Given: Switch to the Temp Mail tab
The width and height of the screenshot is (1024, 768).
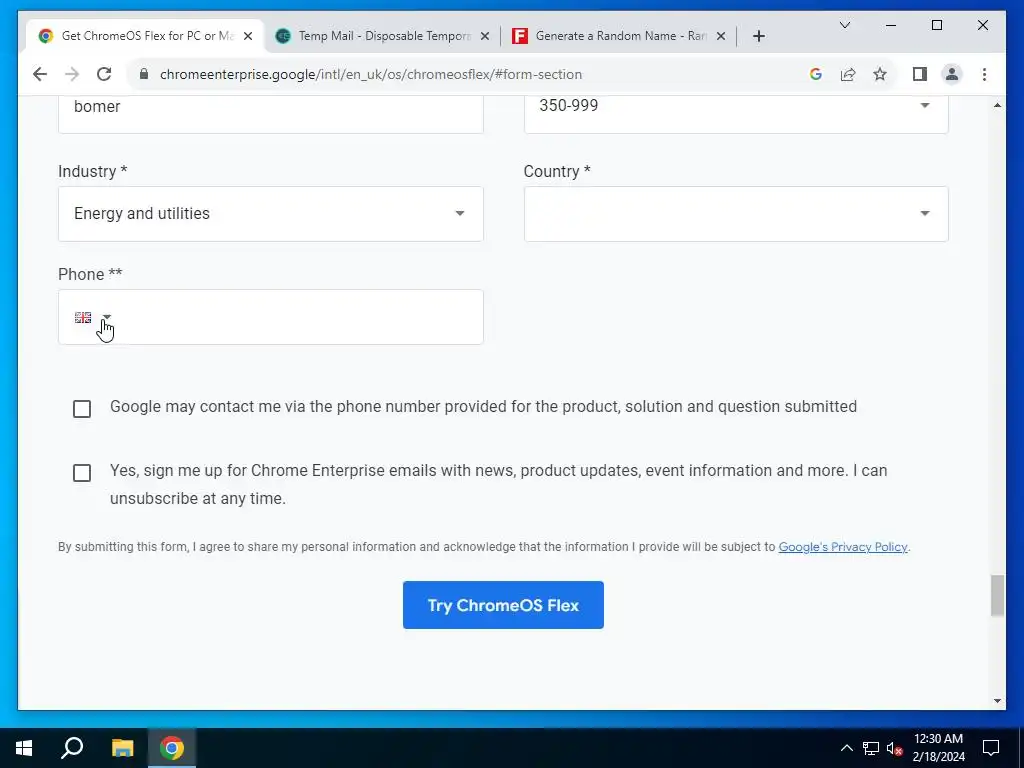Looking at the screenshot, I should coord(382,36).
